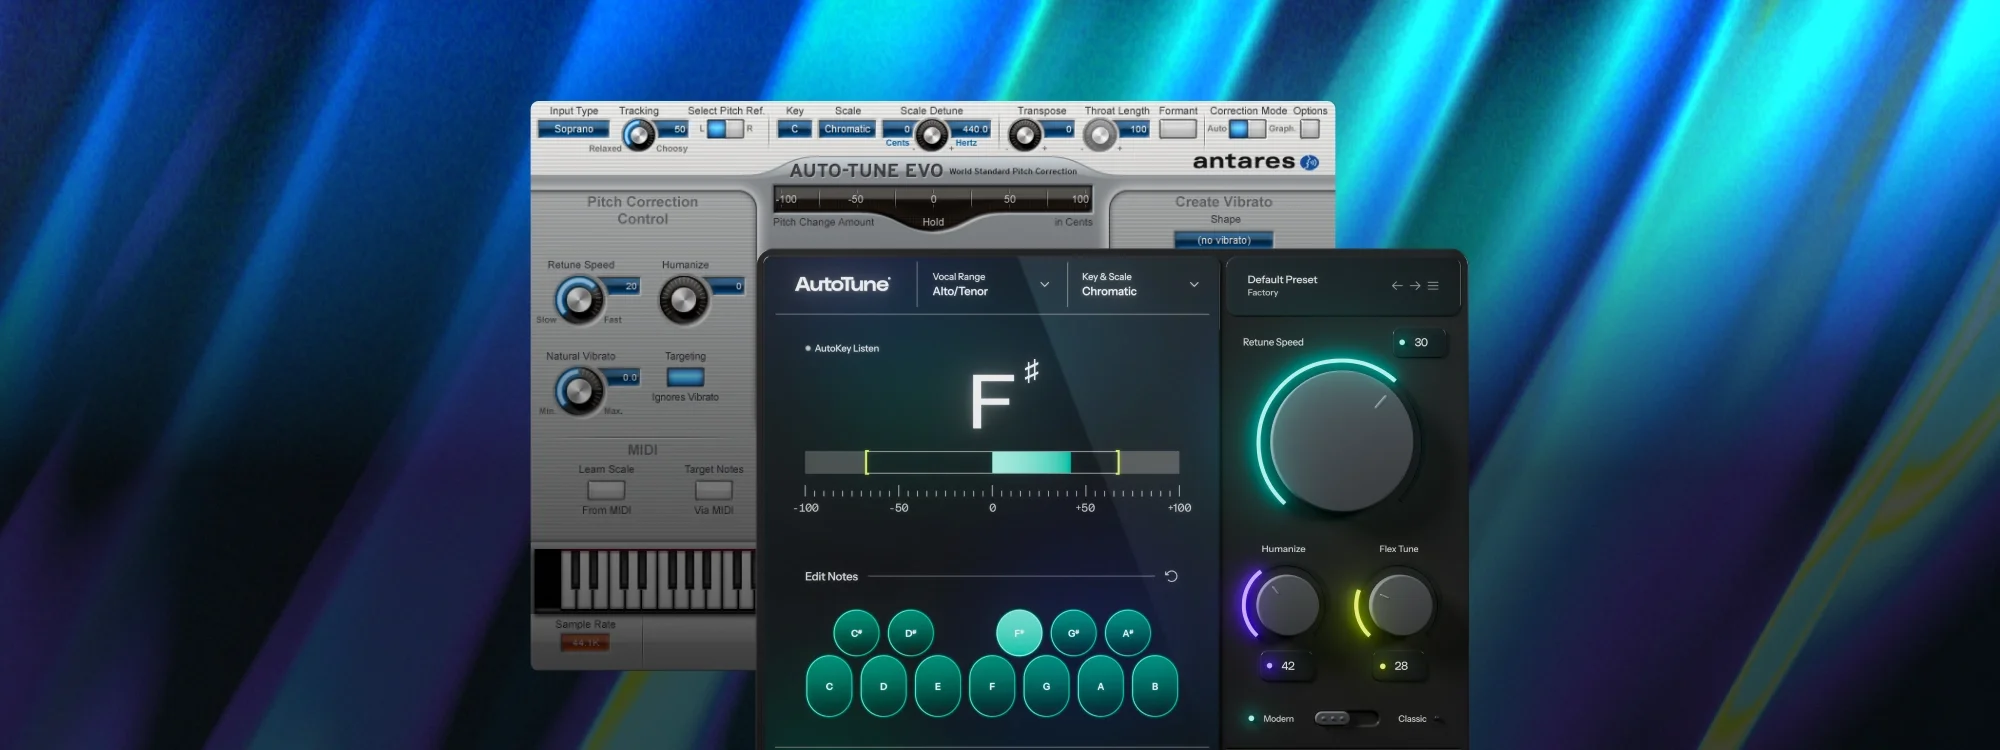Image resolution: width=2000 pixels, height=750 pixels.
Task: Switch the Modern/Classic mode toggle
Action: tap(1346, 718)
